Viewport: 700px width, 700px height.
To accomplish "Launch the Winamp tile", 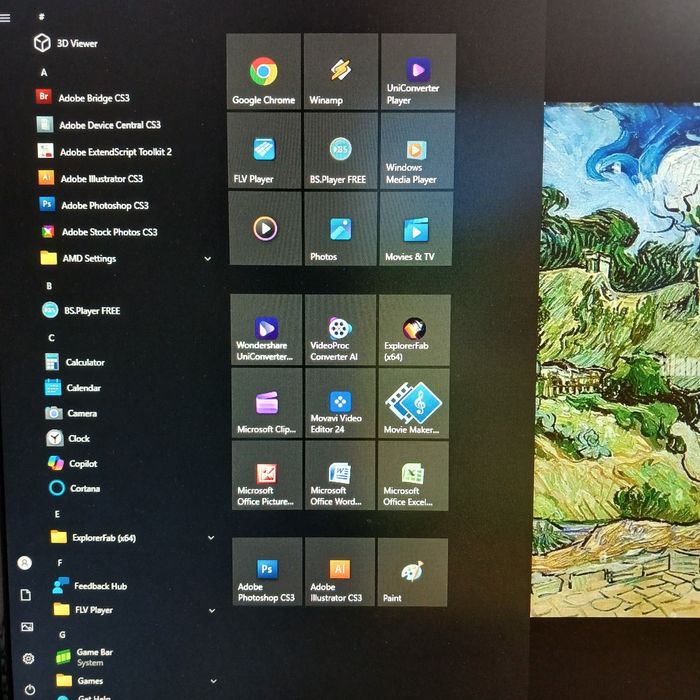I will point(341,71).
